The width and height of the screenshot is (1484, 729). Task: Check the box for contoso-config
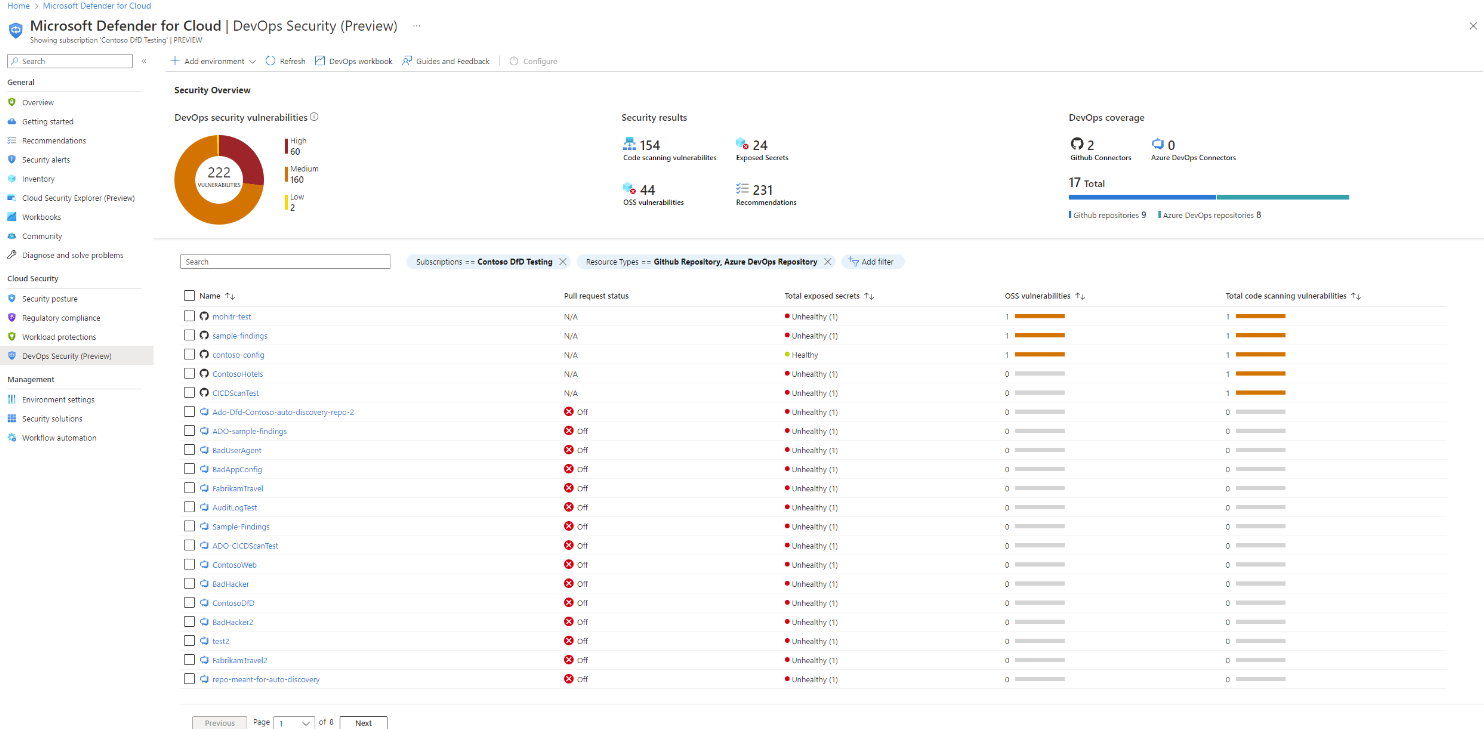click(189, 355)
